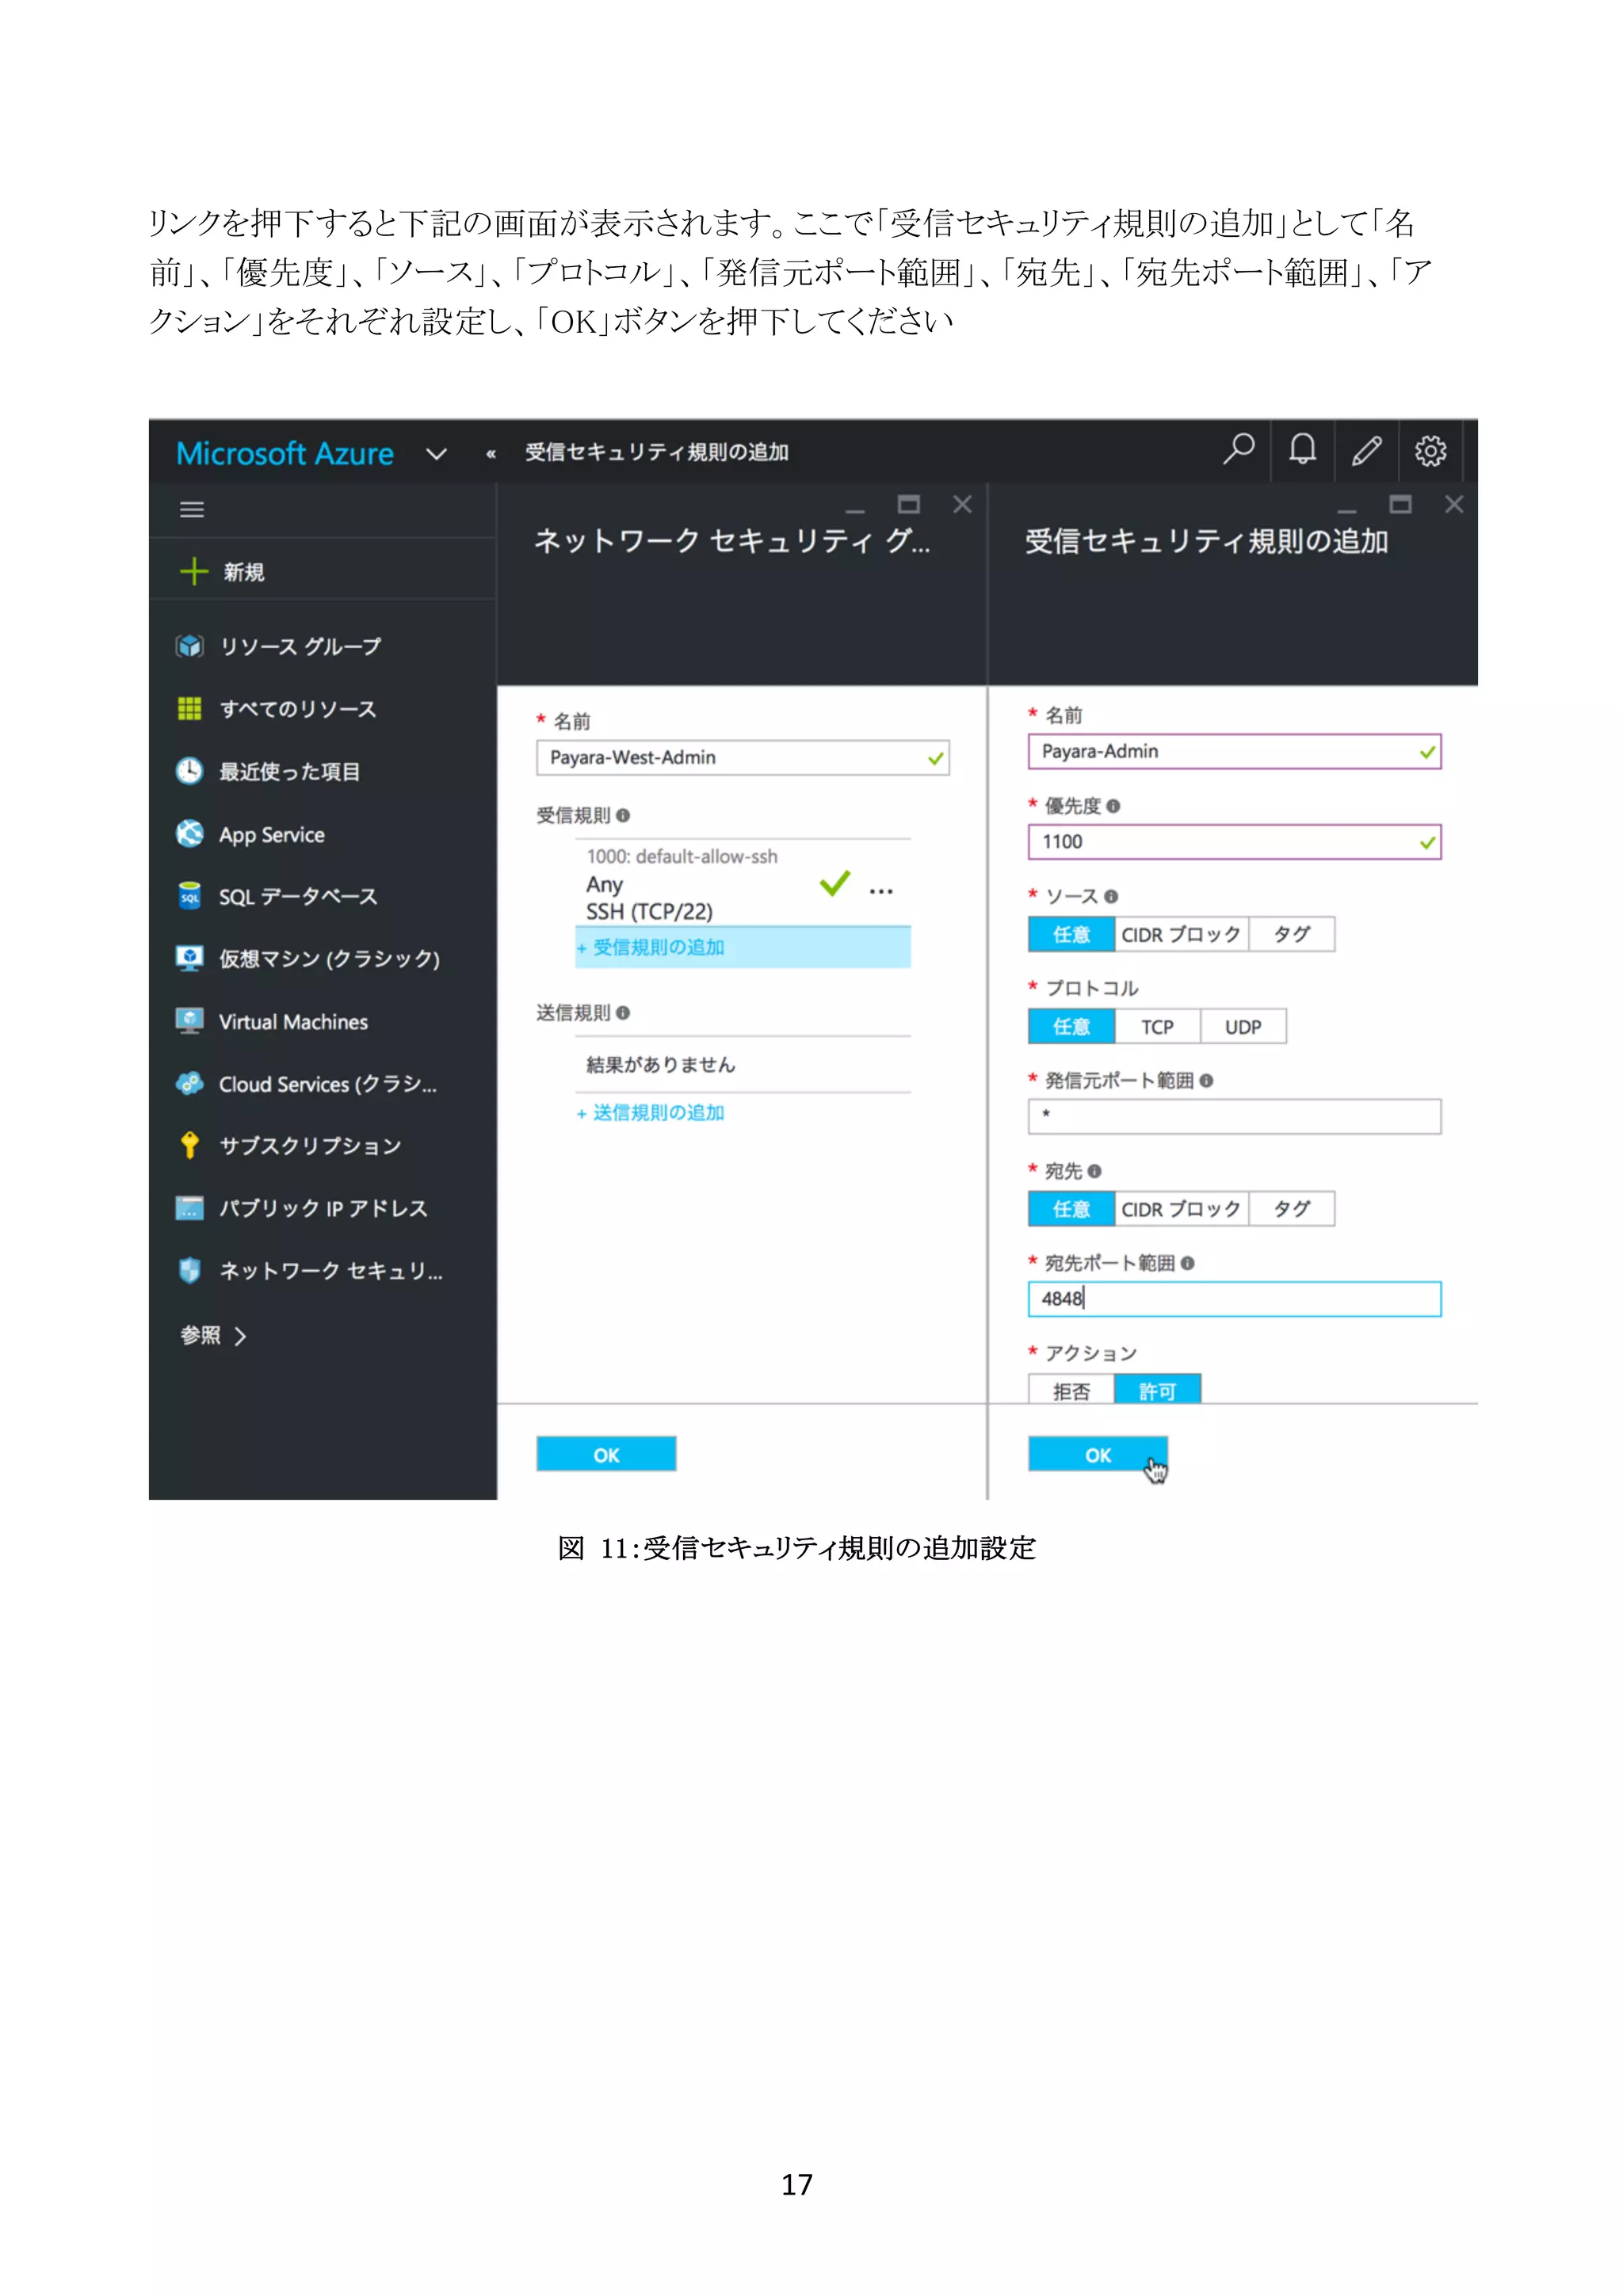1623x2296 pixels.
Task: Click the info icon beside 宛先 label
Action: pos(1094,1171)
